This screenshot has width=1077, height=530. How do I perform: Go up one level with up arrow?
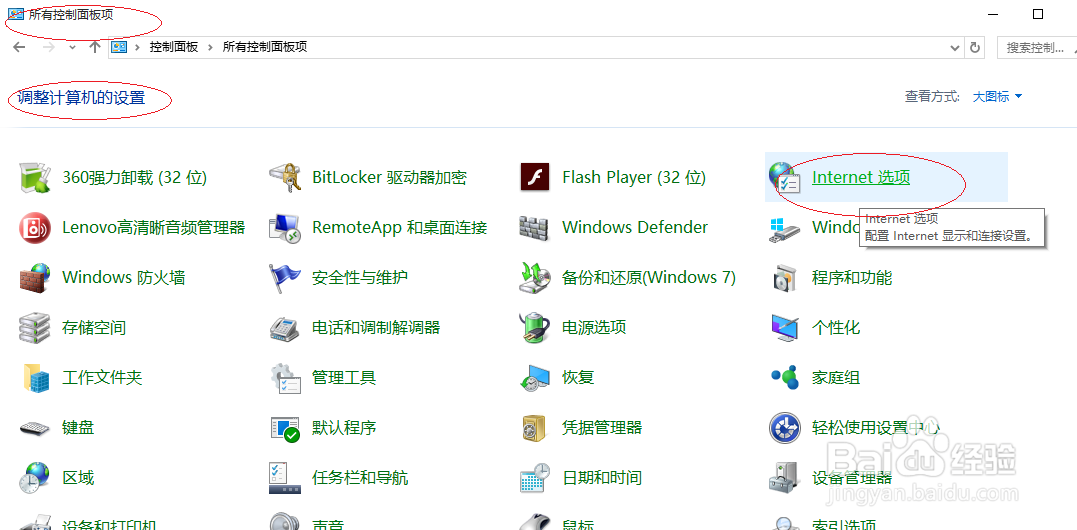tap(95, 47)
